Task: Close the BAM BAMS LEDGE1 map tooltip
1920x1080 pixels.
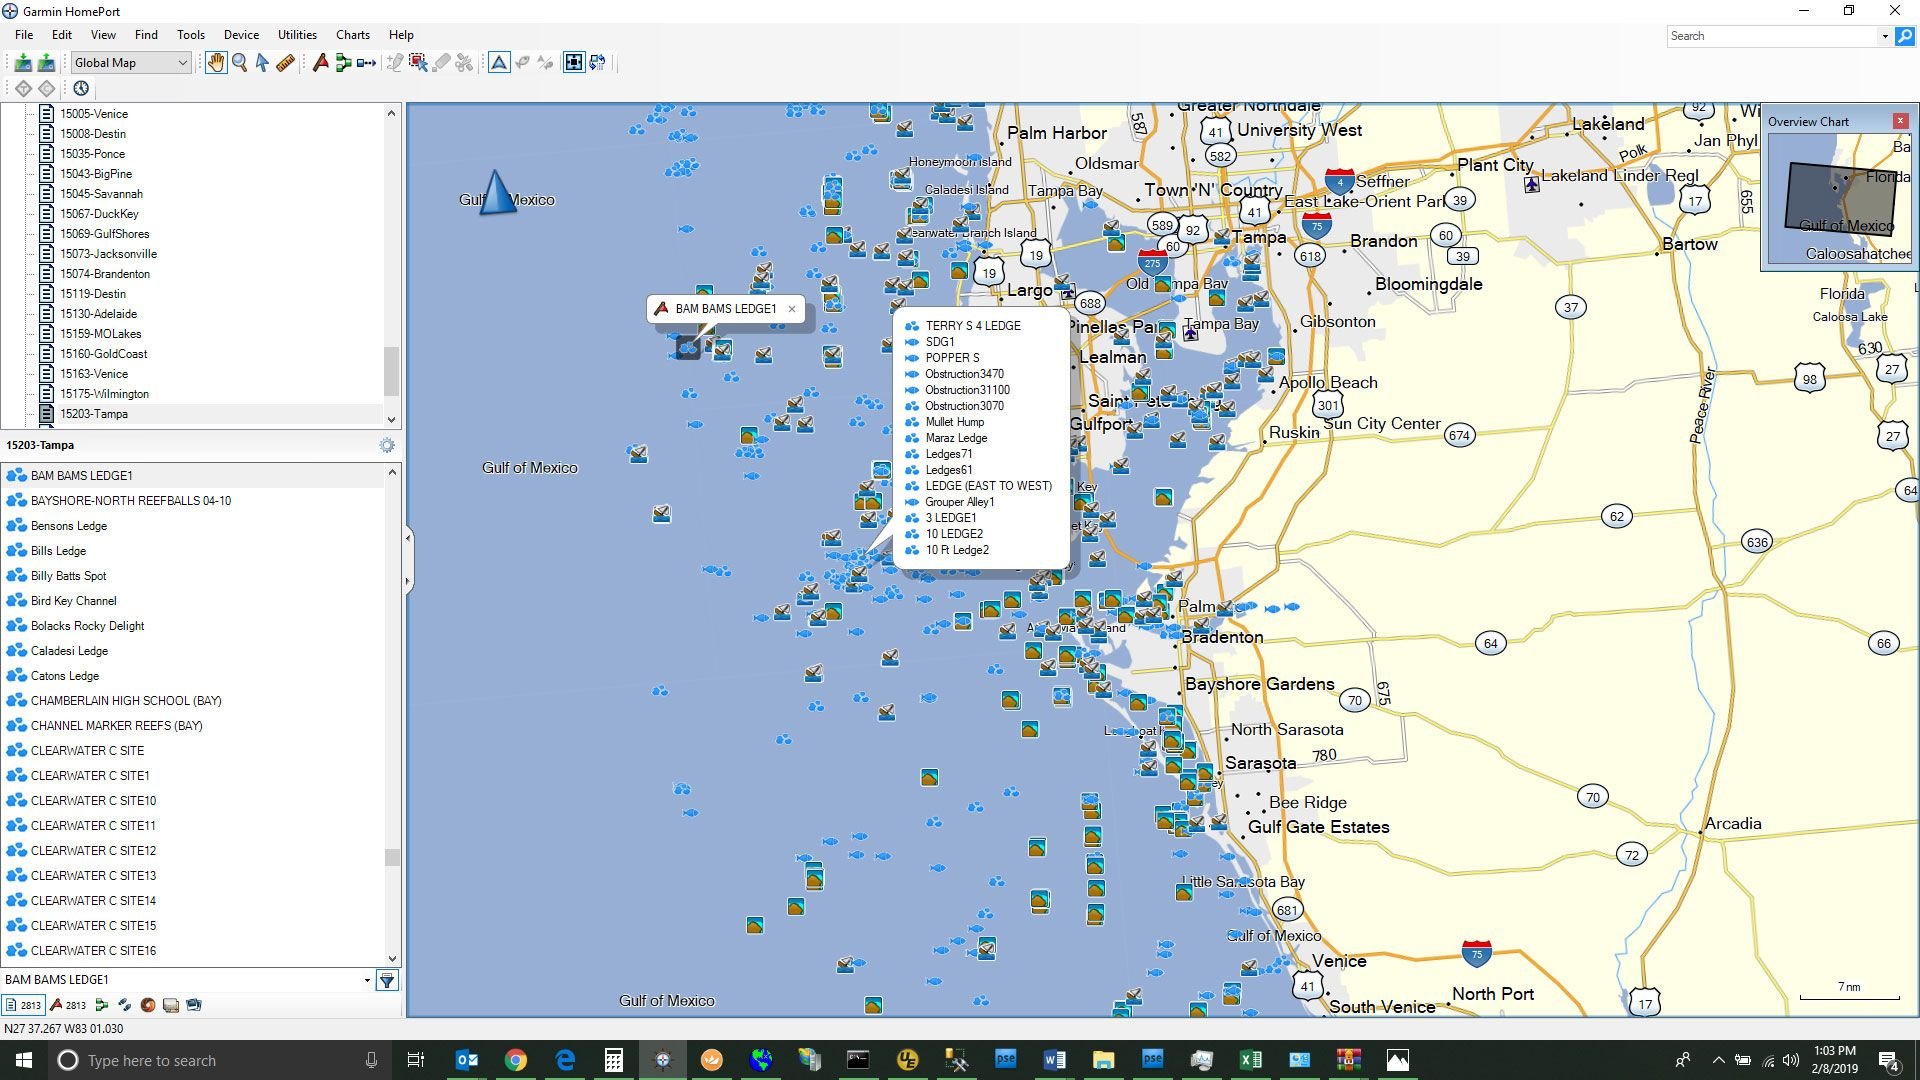Action: coord(792,309)
